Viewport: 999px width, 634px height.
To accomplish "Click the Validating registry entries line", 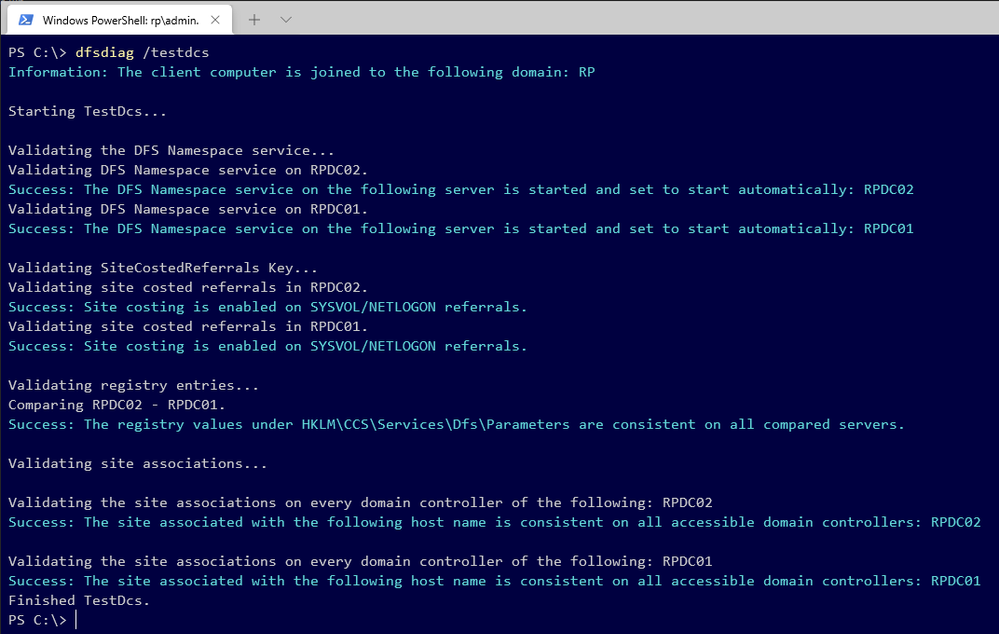I will tap(130, 385).
